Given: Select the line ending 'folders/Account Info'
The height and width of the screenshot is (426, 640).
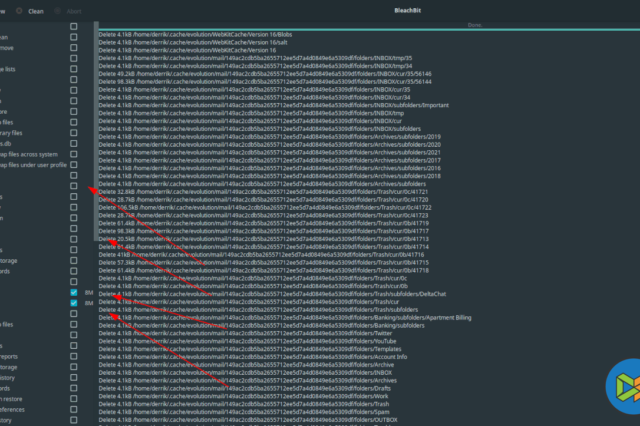Looking at the screenshot, I should pos(253,357).
